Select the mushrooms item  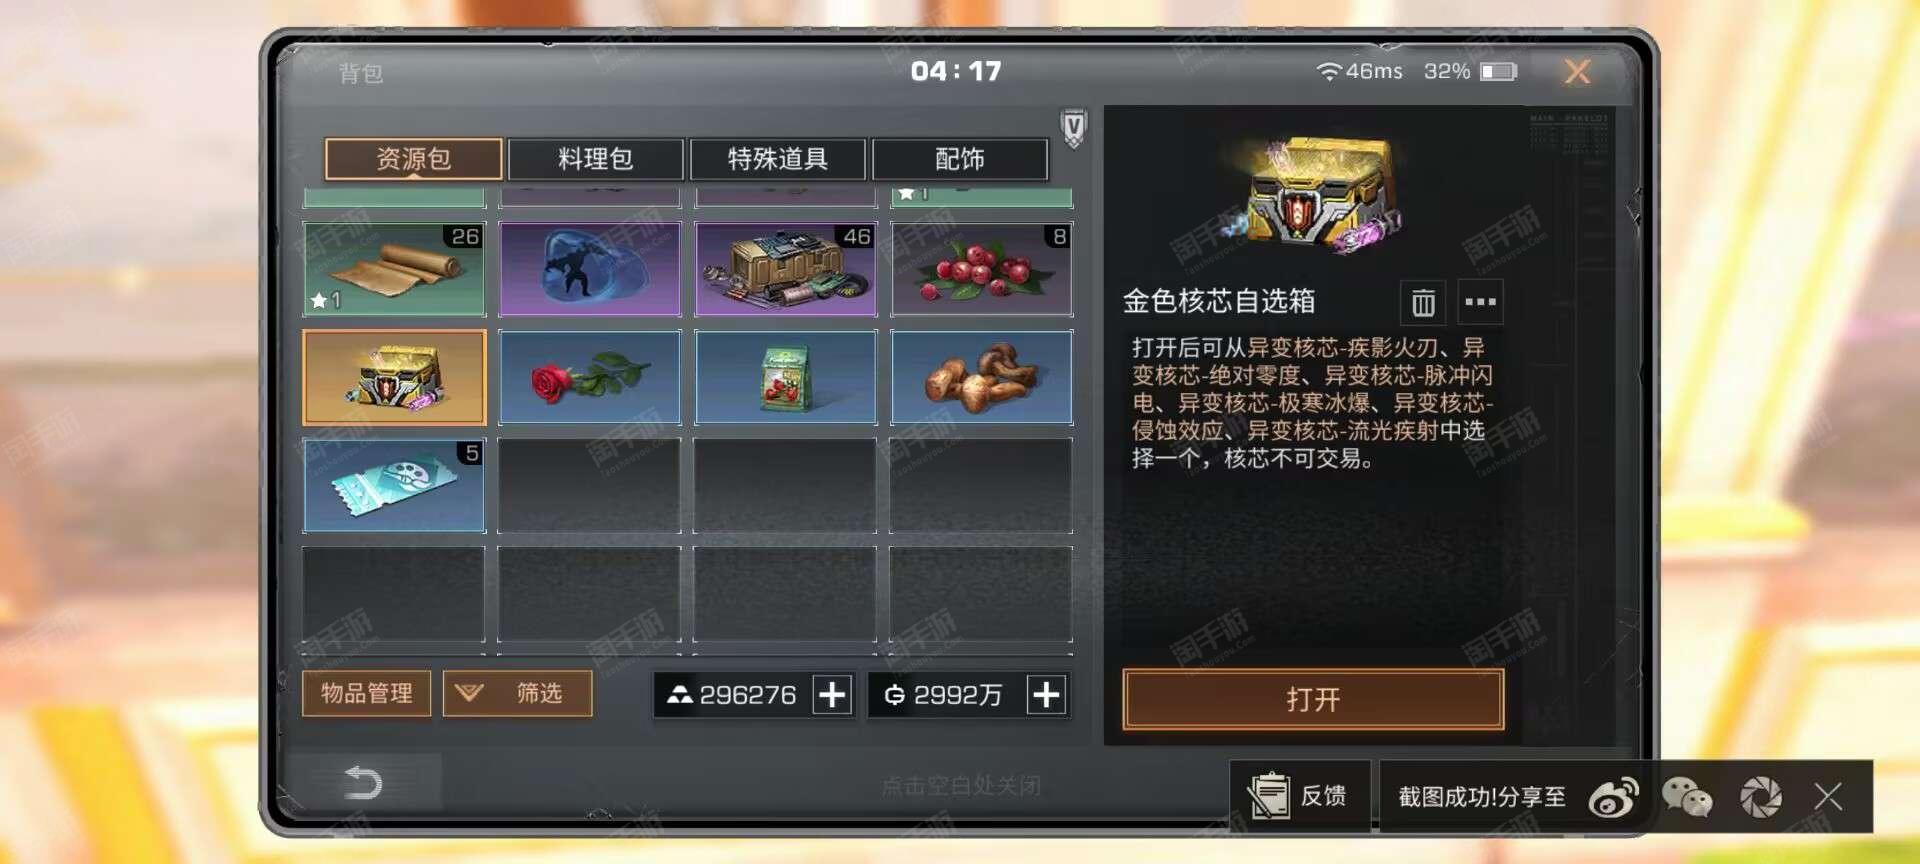(982, 378)
